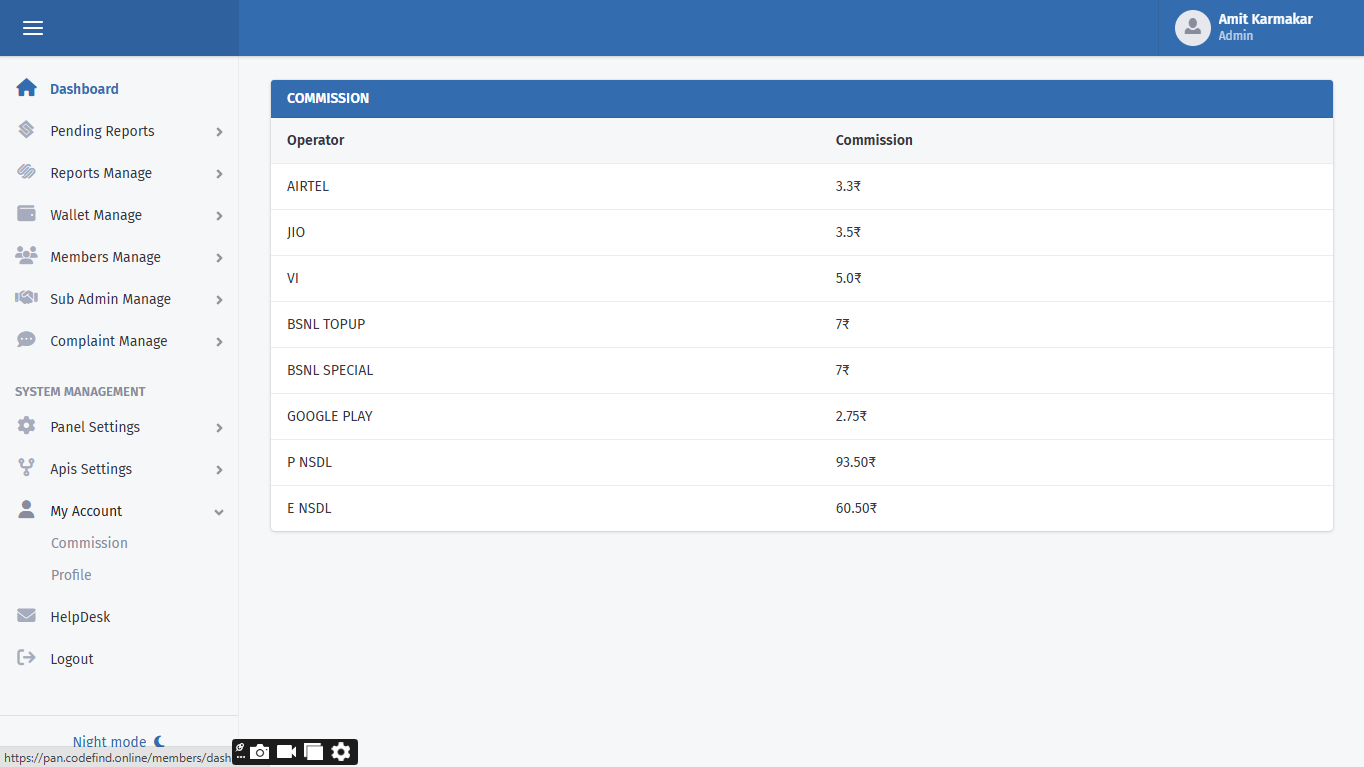Click the Panel Settings gear icon
Screen dimensions: 1364x767
tap(27, 426)
